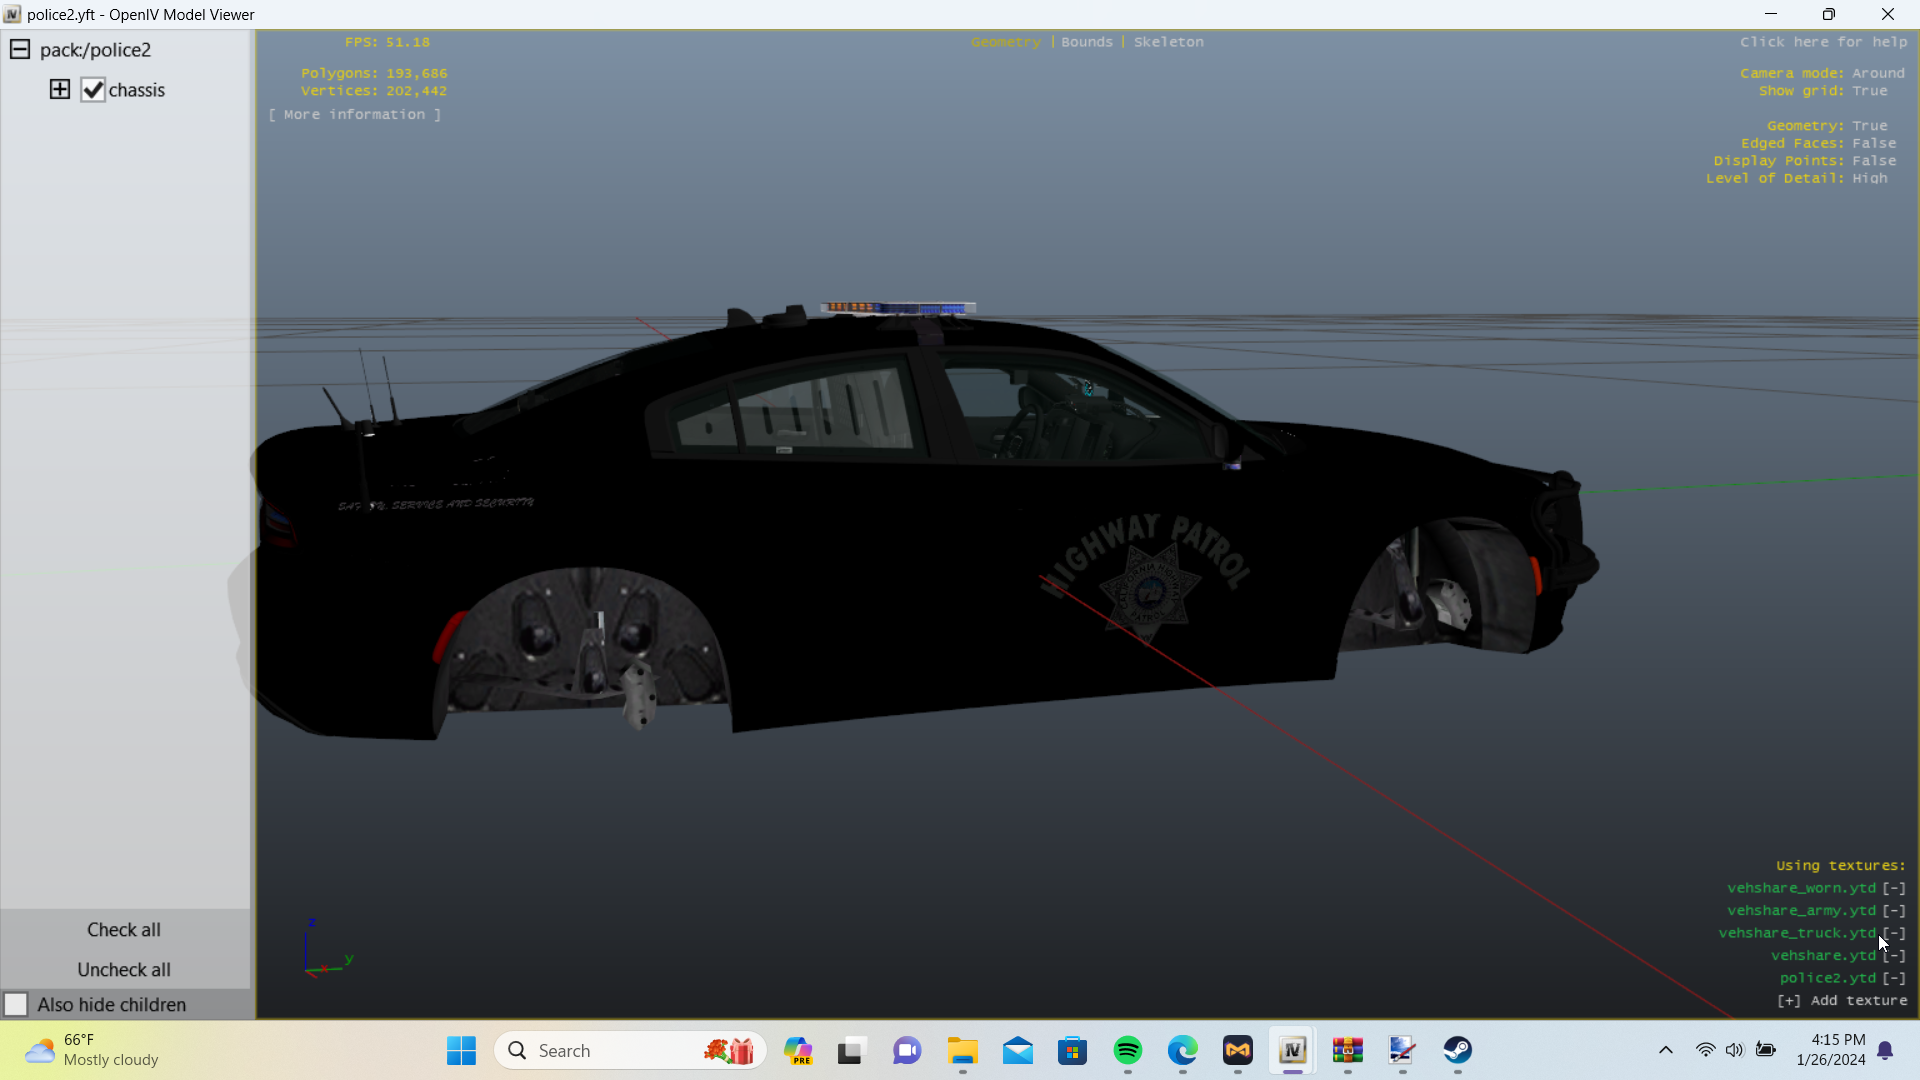Switch to the Bounds view tab
The image size is (1920, 1080).
pyautogui.click(x=1086, y=42)
